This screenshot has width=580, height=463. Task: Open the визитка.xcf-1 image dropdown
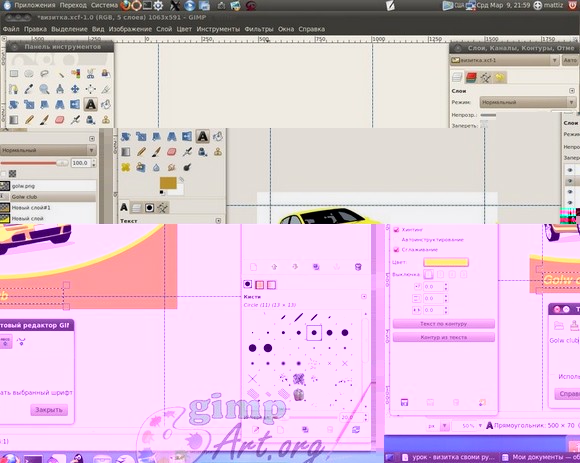click(x=505, y=60)
